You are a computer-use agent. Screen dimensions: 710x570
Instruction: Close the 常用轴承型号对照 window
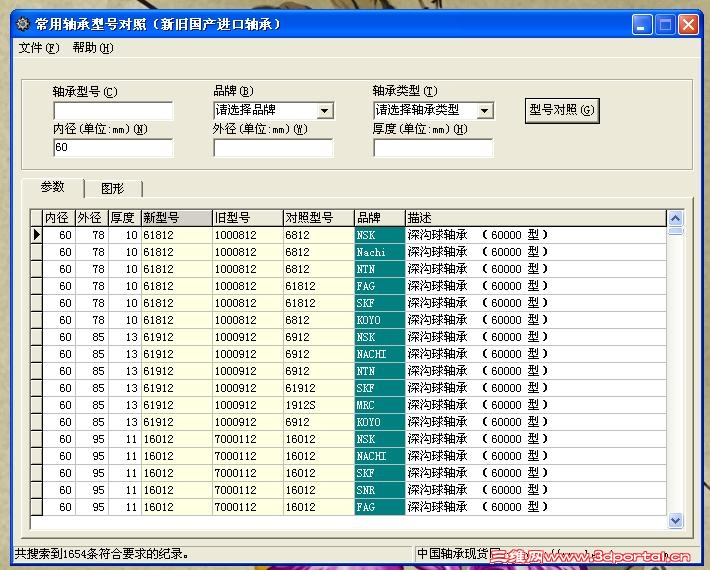[688, 24]
